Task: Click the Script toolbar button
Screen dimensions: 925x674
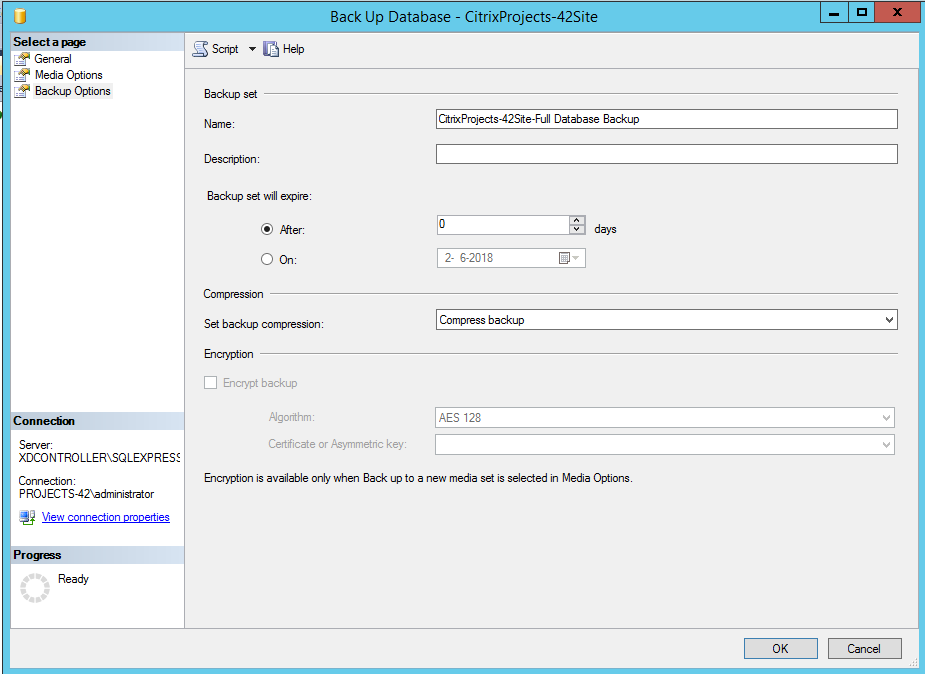Action: click(217, 49)
